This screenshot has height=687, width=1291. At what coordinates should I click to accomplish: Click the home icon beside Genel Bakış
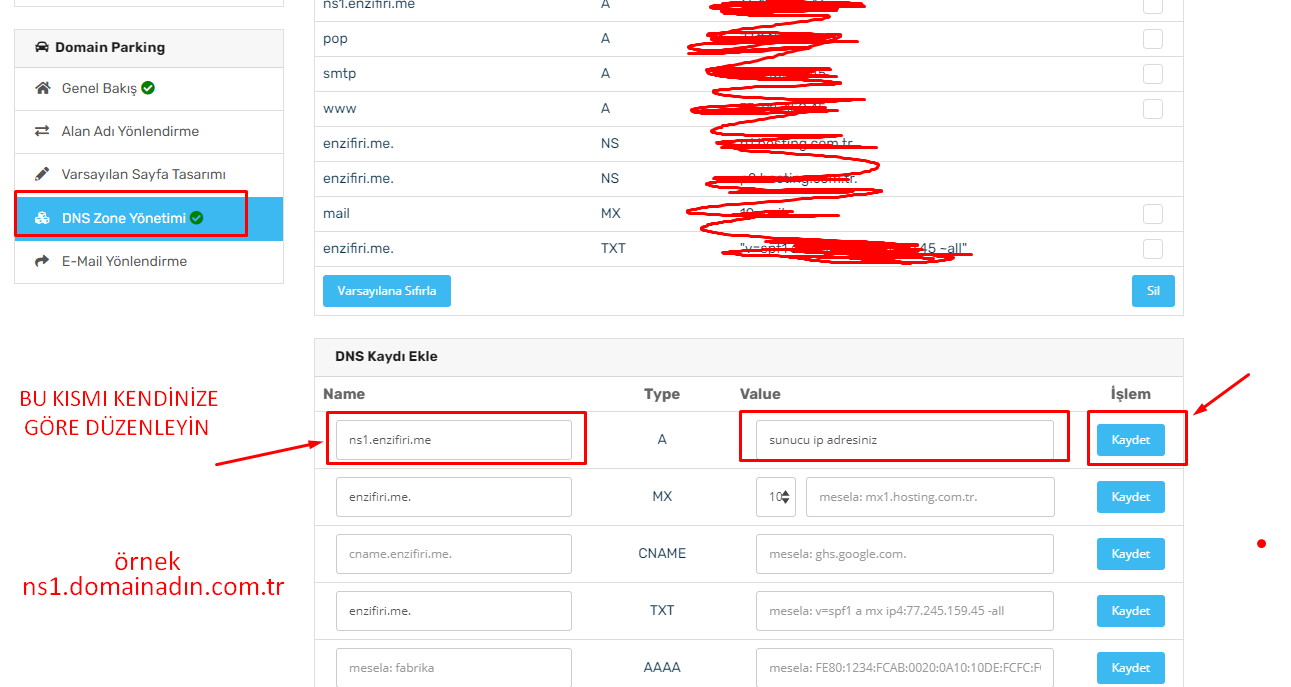[x=42, y=88]
